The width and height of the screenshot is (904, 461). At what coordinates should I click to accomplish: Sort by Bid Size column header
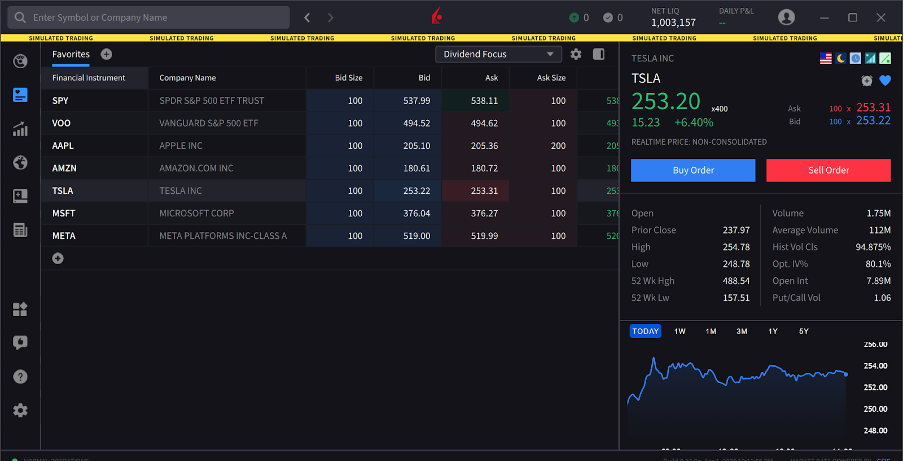pos(340,78)
